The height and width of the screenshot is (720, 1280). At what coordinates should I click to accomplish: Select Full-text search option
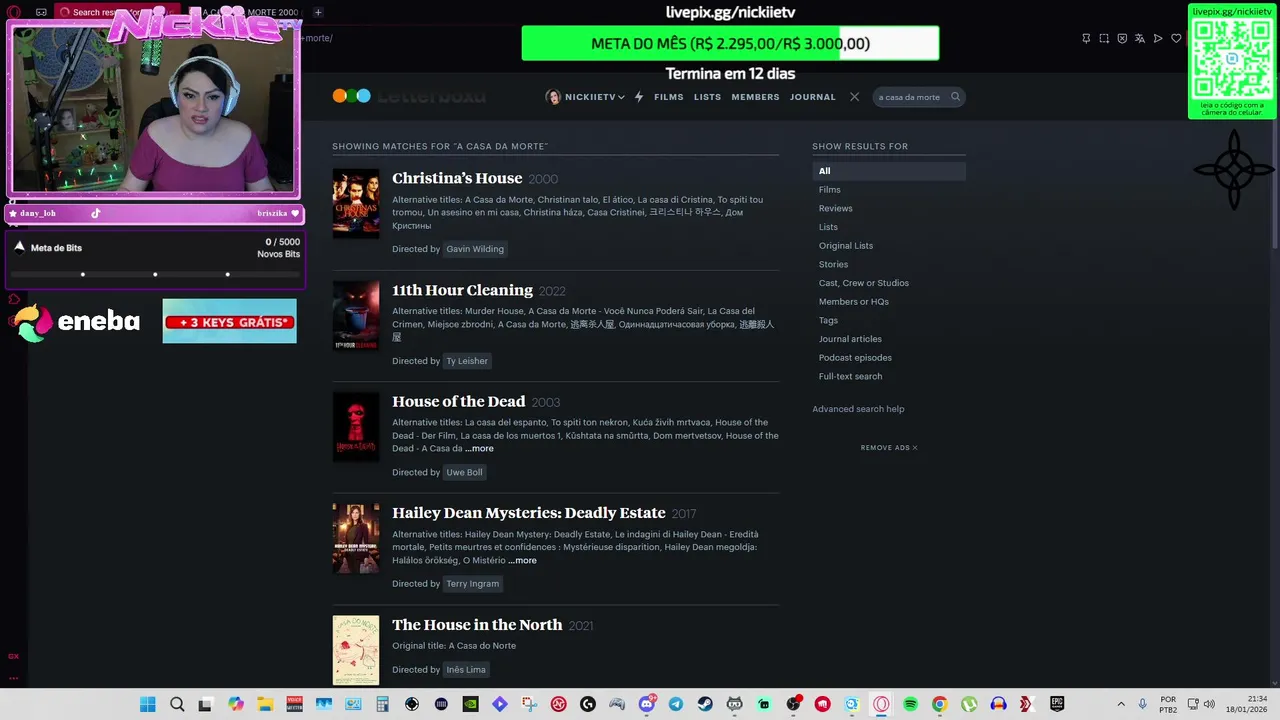(x=851, y=376)
